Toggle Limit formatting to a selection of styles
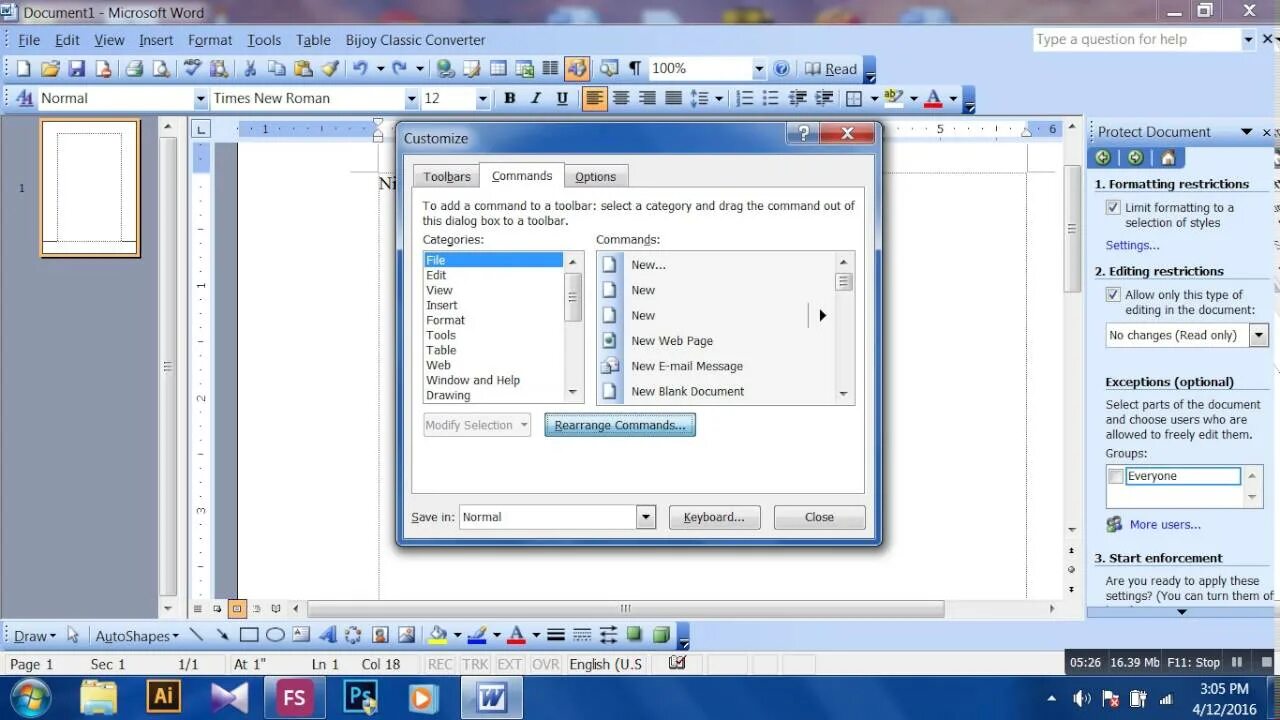Image resolution: width=1280 pixels, height=720 pixels. pyautogui.click(x=1113, y=207)
